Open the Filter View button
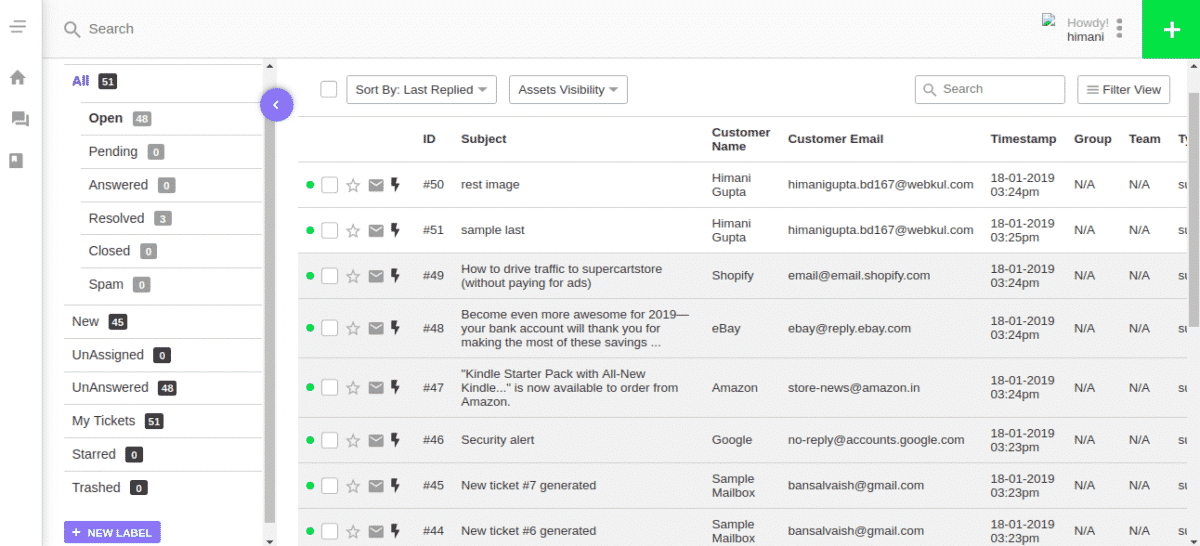 (x=1123, y=90)
